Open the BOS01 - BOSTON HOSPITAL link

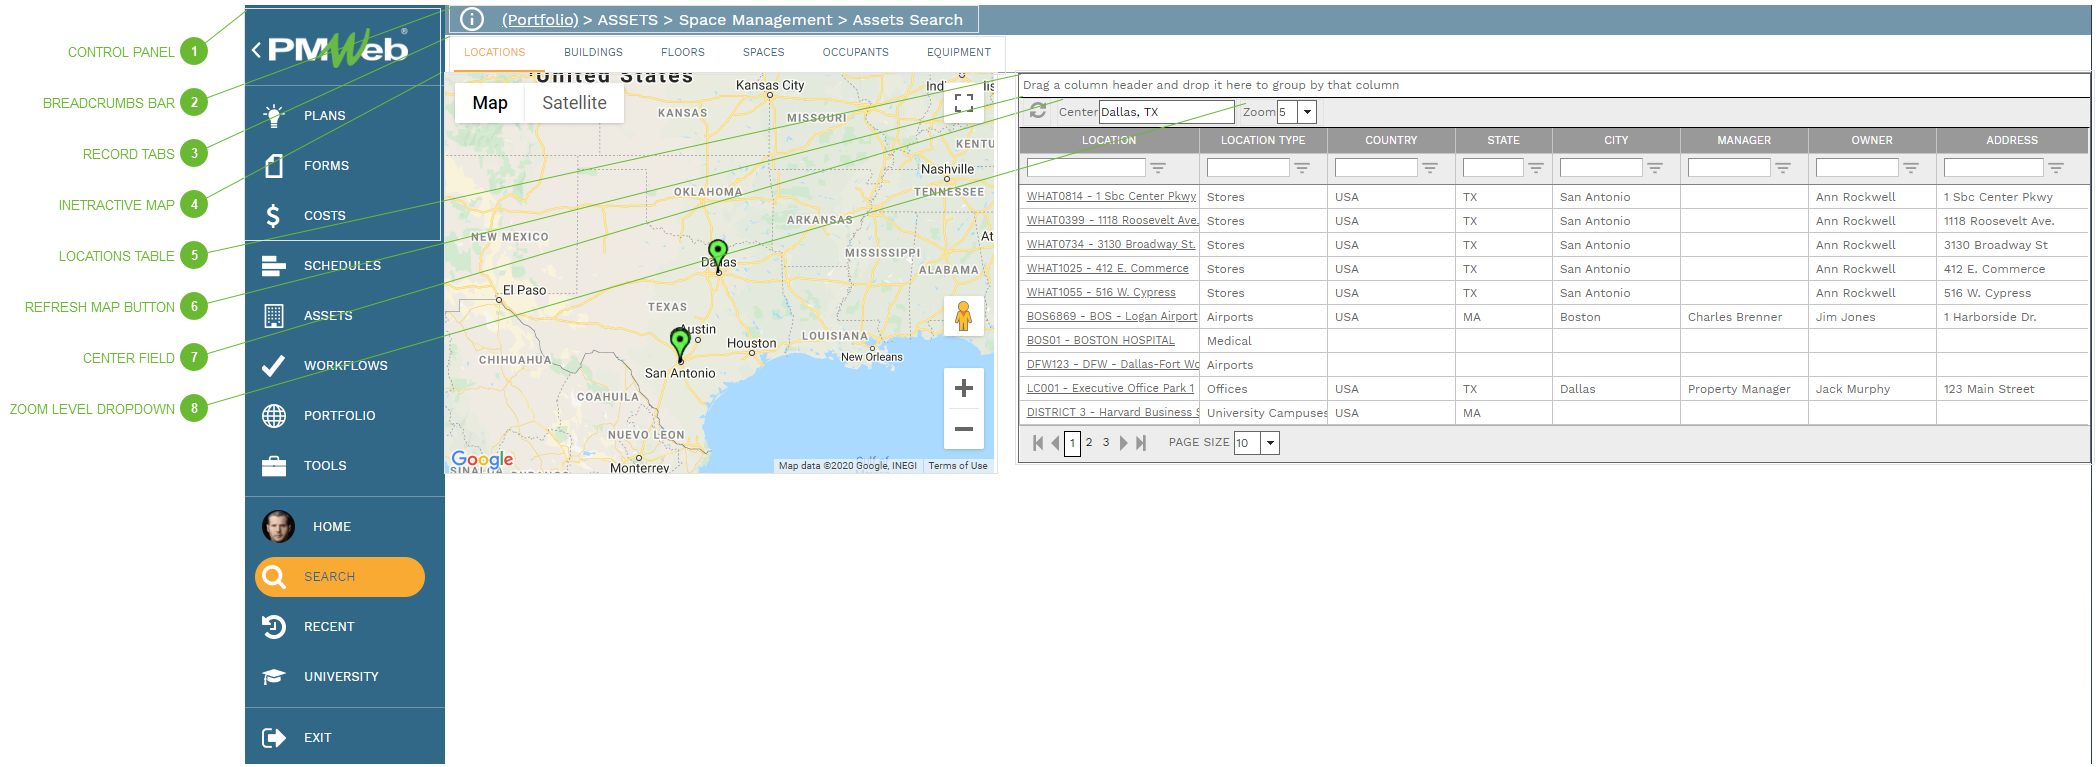click(x=1100, y=341)
